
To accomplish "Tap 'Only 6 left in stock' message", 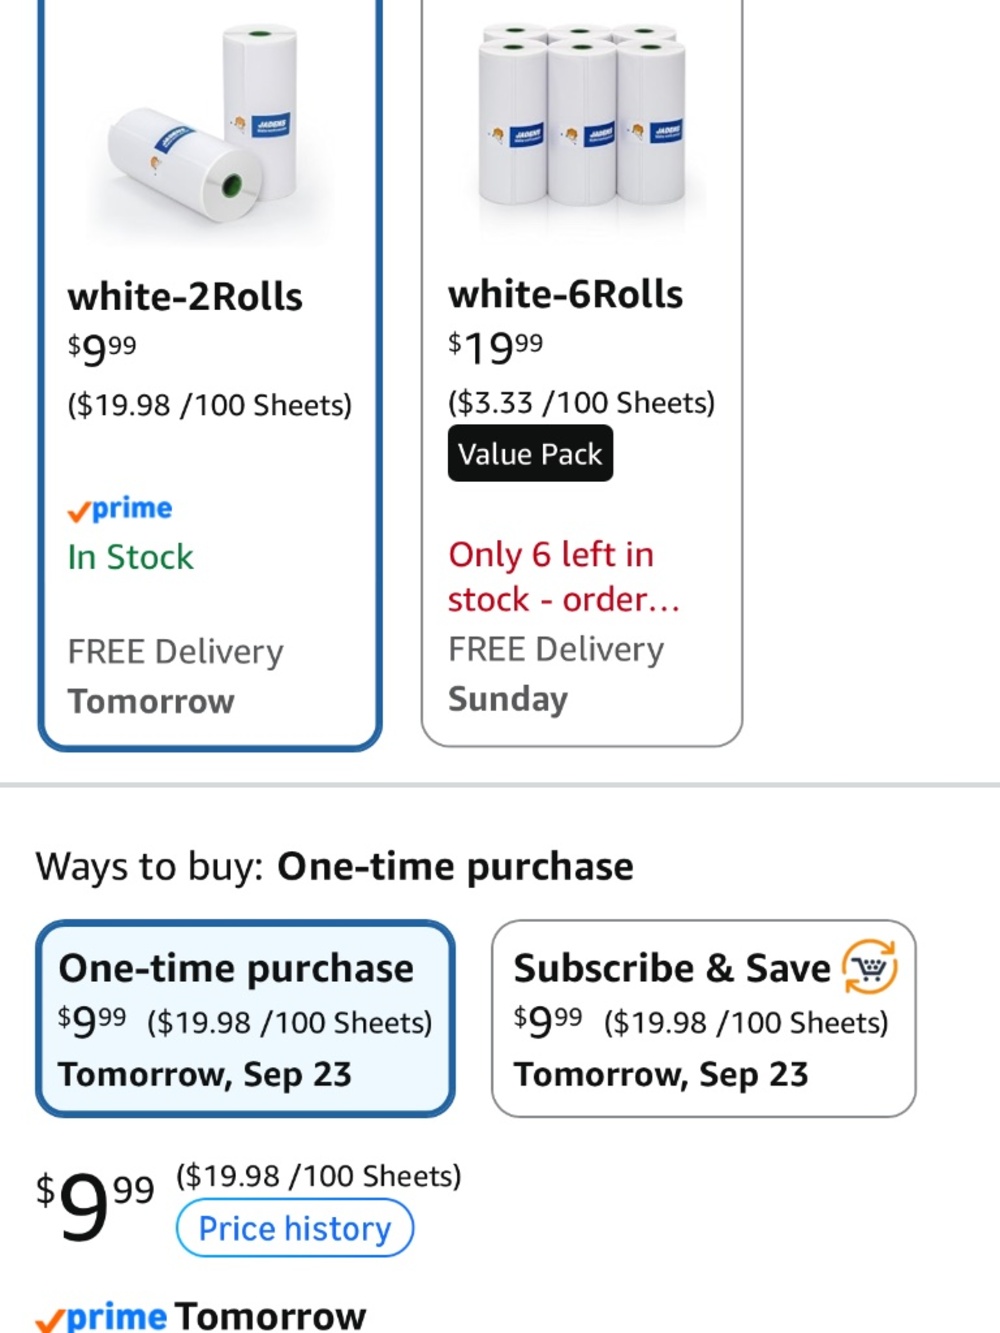I will point(563,577).
